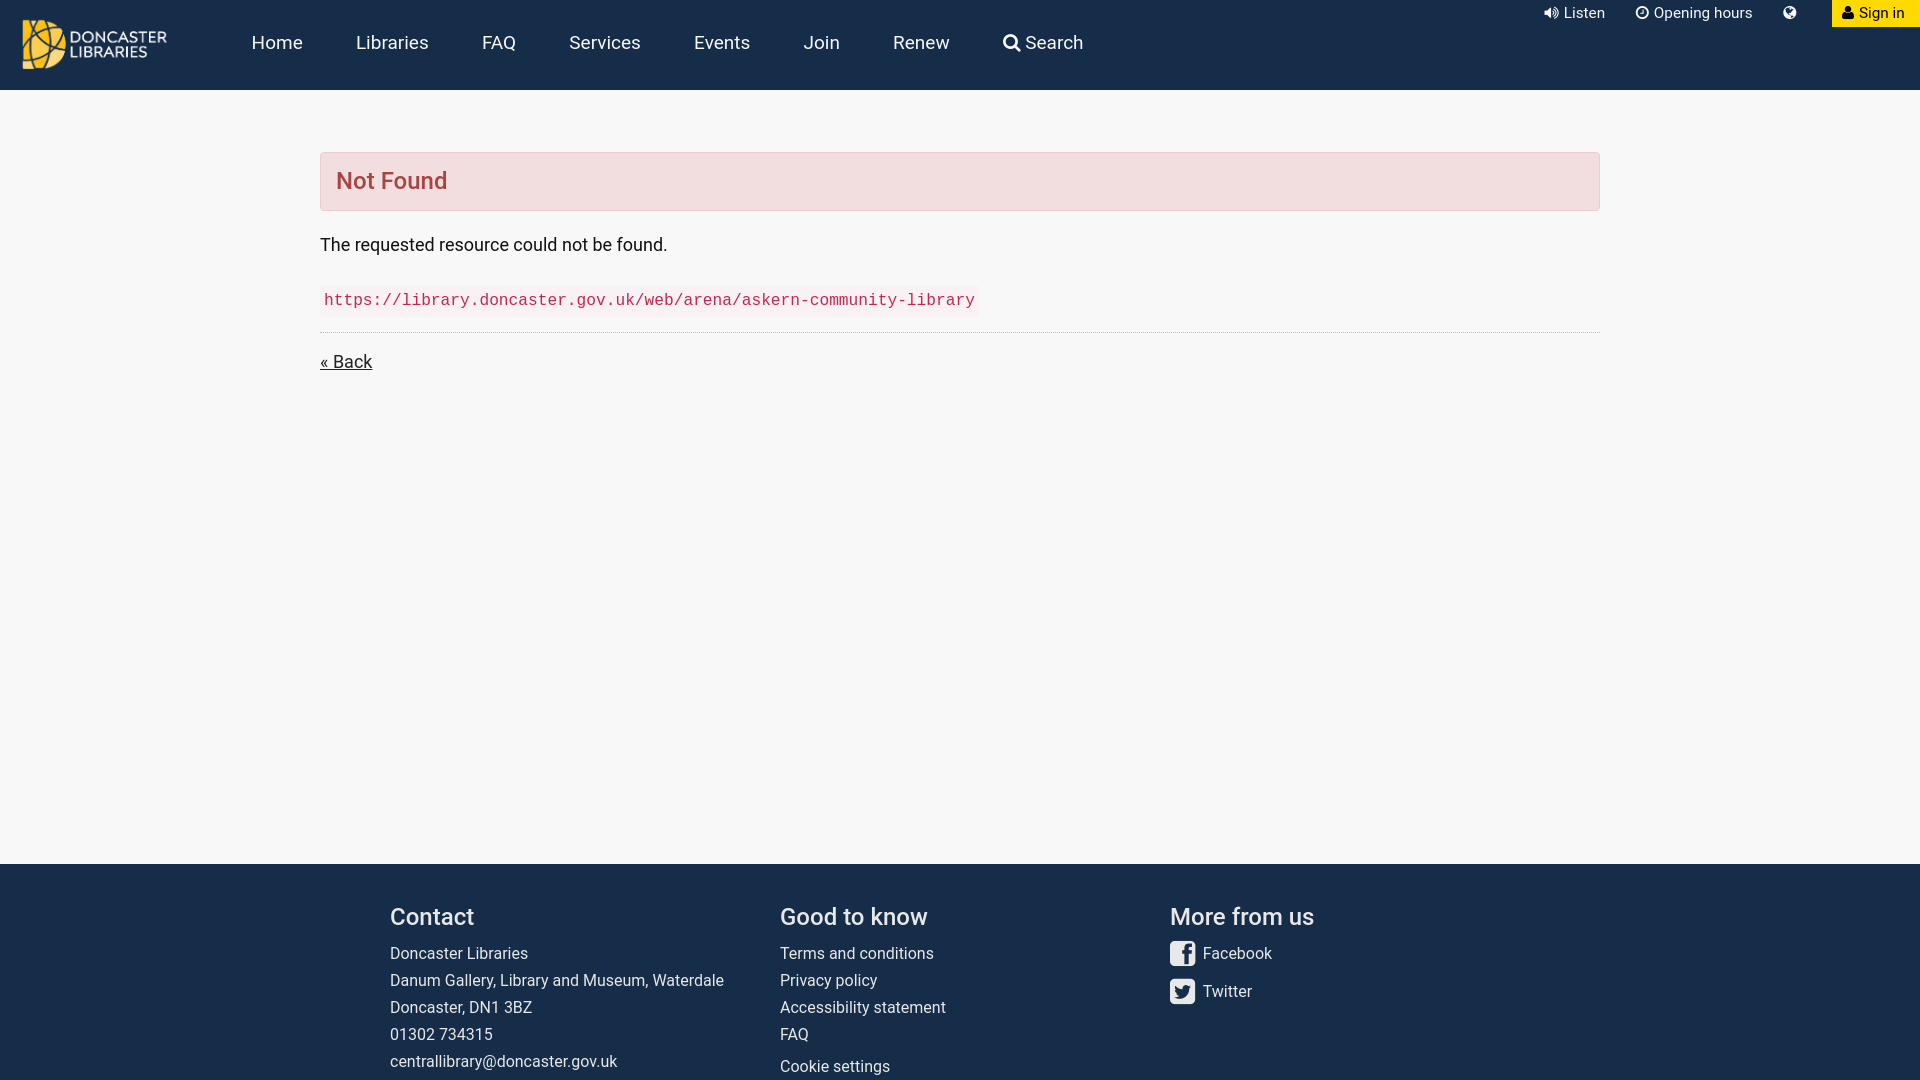Viewport: 1920px width, 1080px height.
Task: Activate the Listen read-aloud button
Action: tap(1574, 13)
